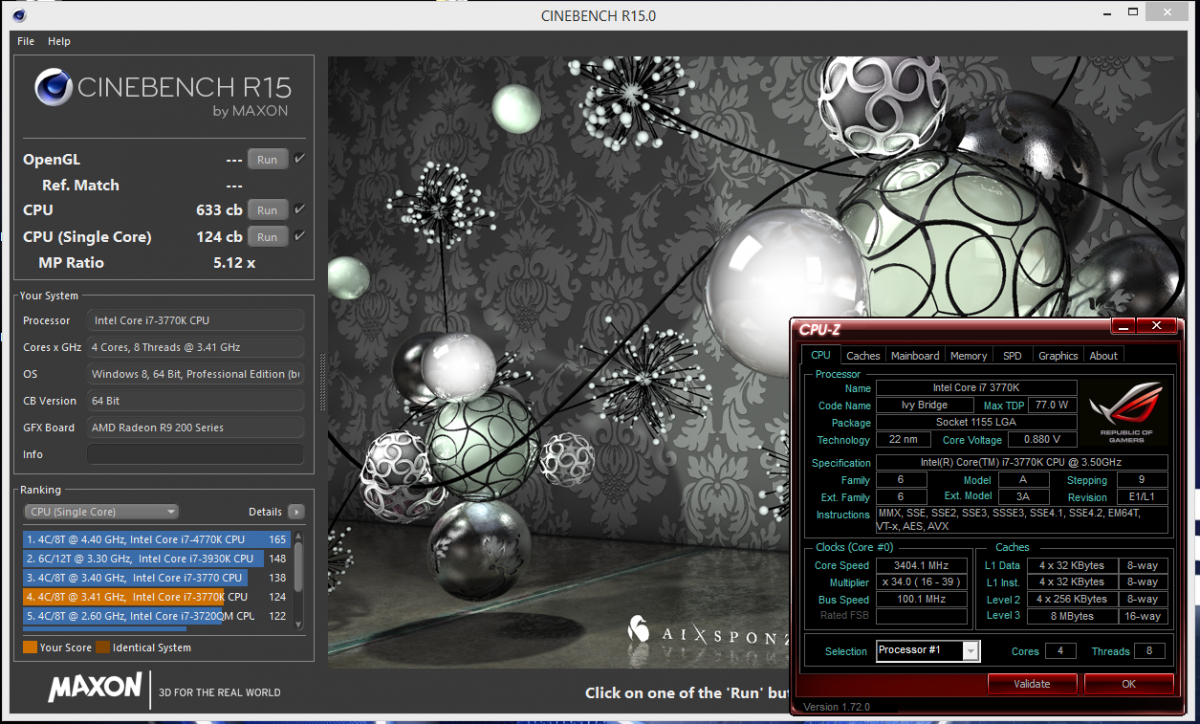Click the Version 1.72.0 label in CPU-Z
The image size is (1200, 724).
836,707
